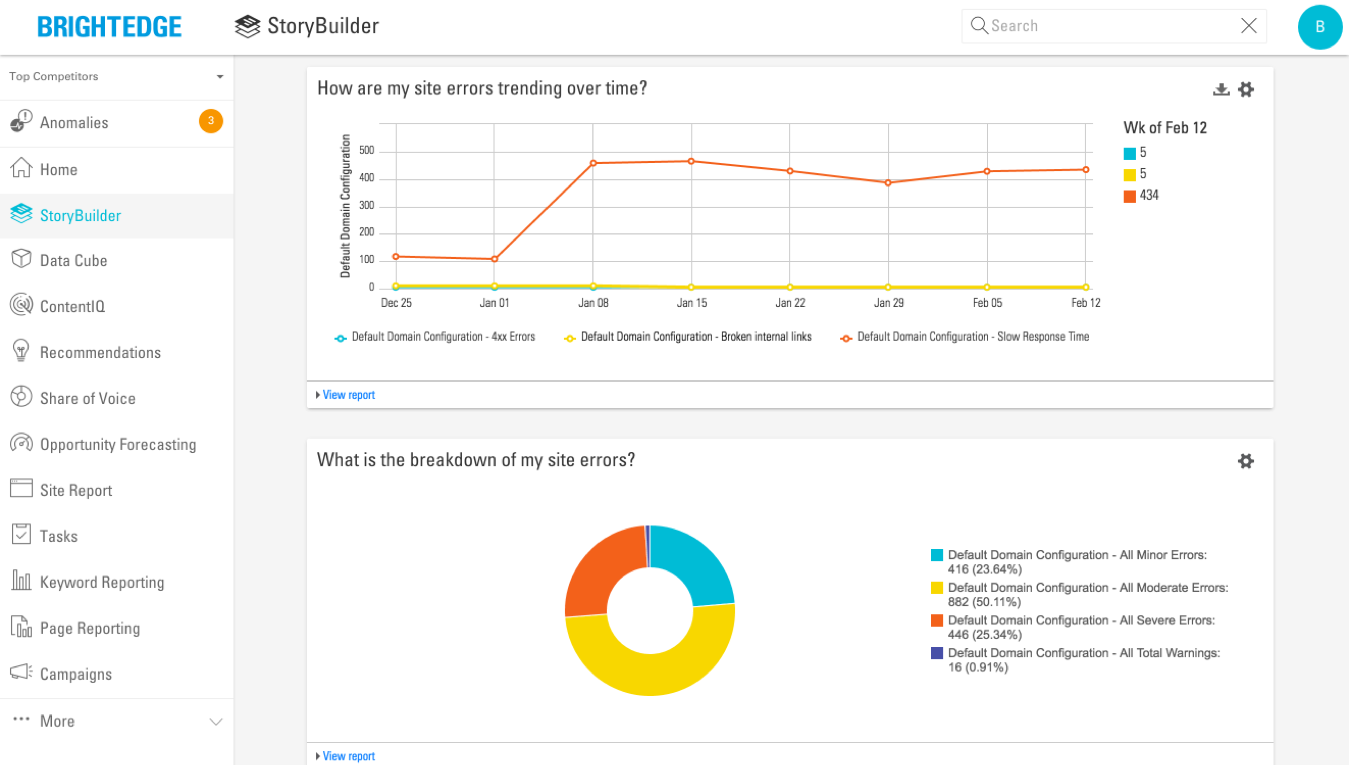Viewport: 1349px width, 765px height.
Task: Click the Recommendations lightbulb icon
Action: [x=21, y=352]
